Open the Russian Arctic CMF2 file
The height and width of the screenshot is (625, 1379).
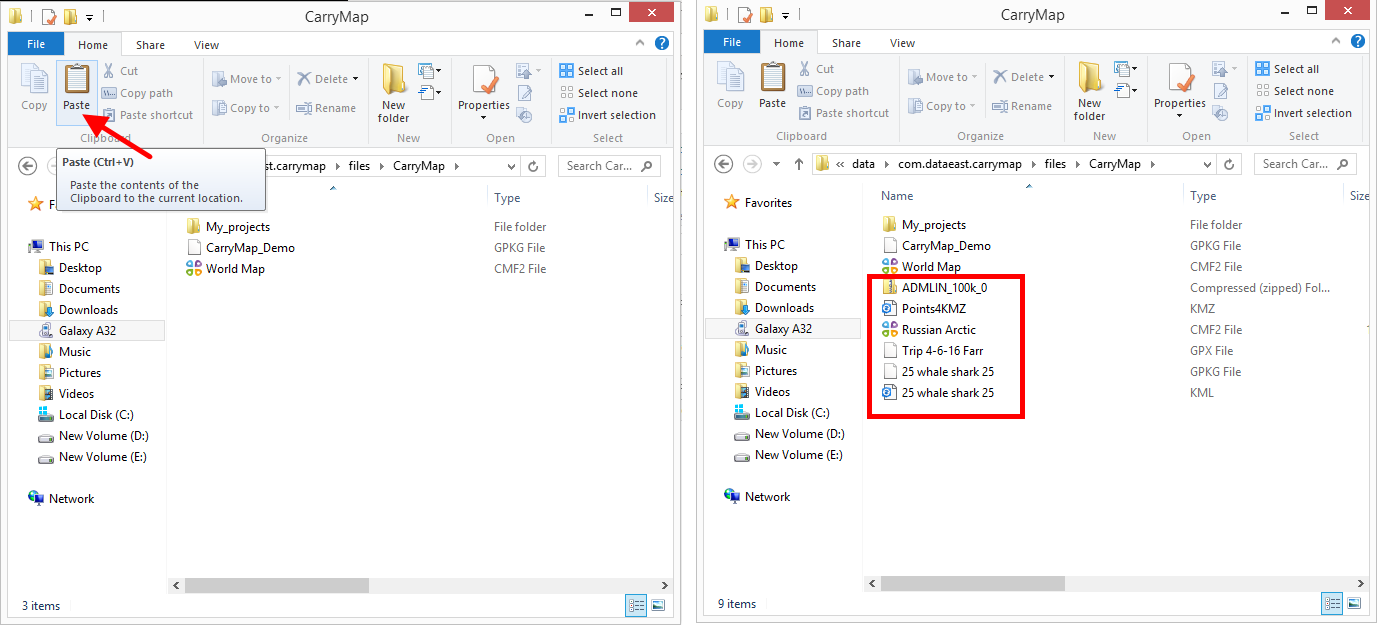[938, 329]
